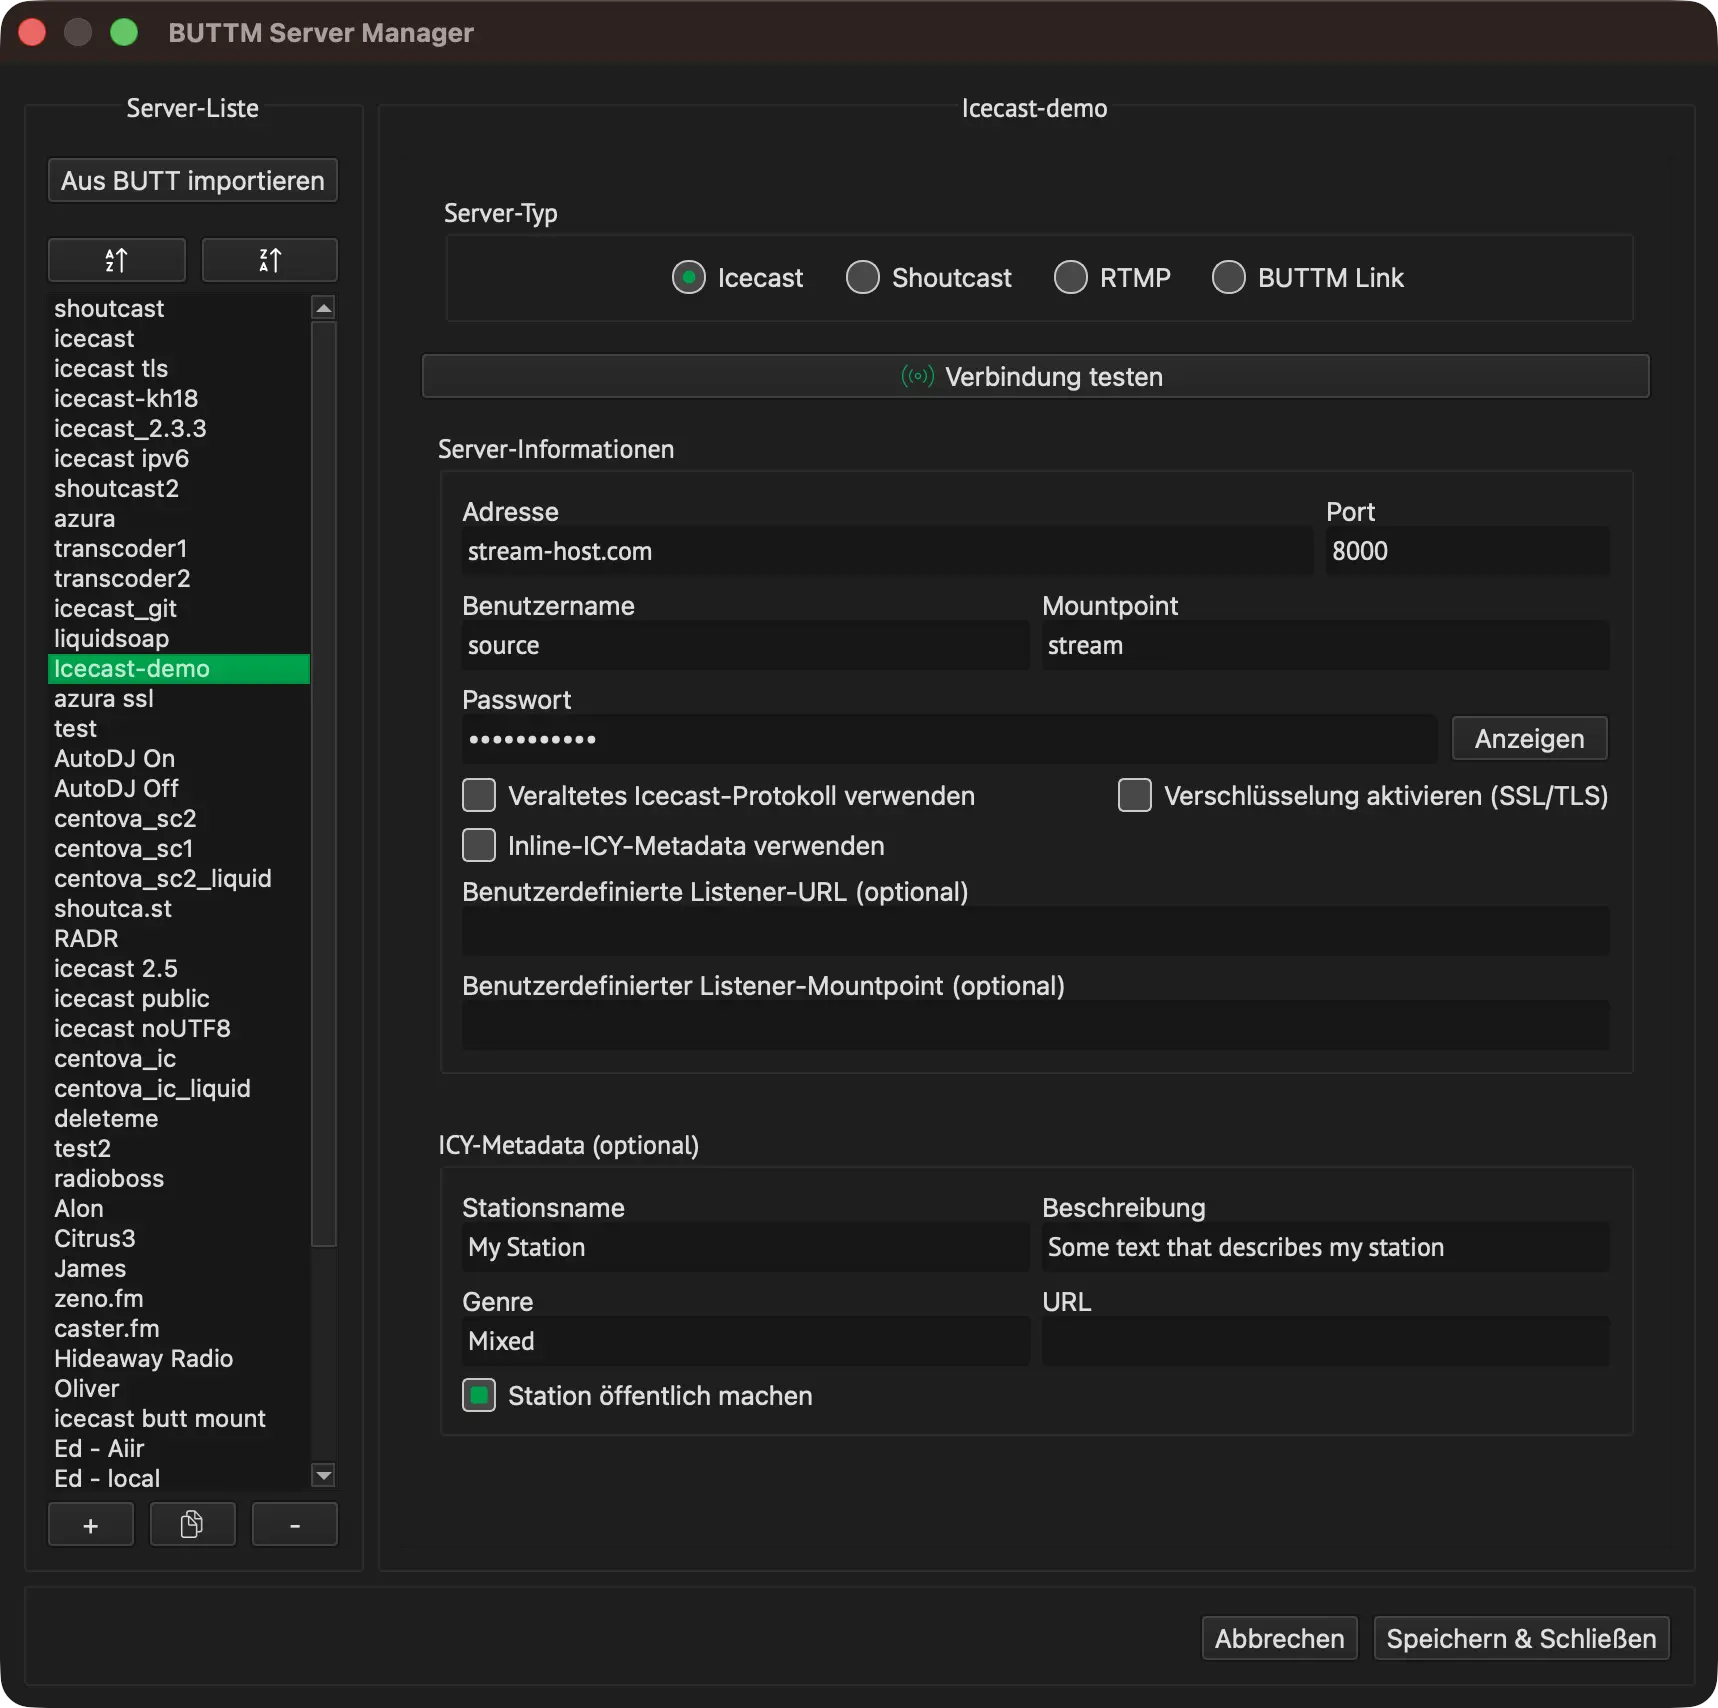1718x1708 pixels.
Task: Select 'RADR' in server list
Action: pyautogui.click(x=179, y=938)
